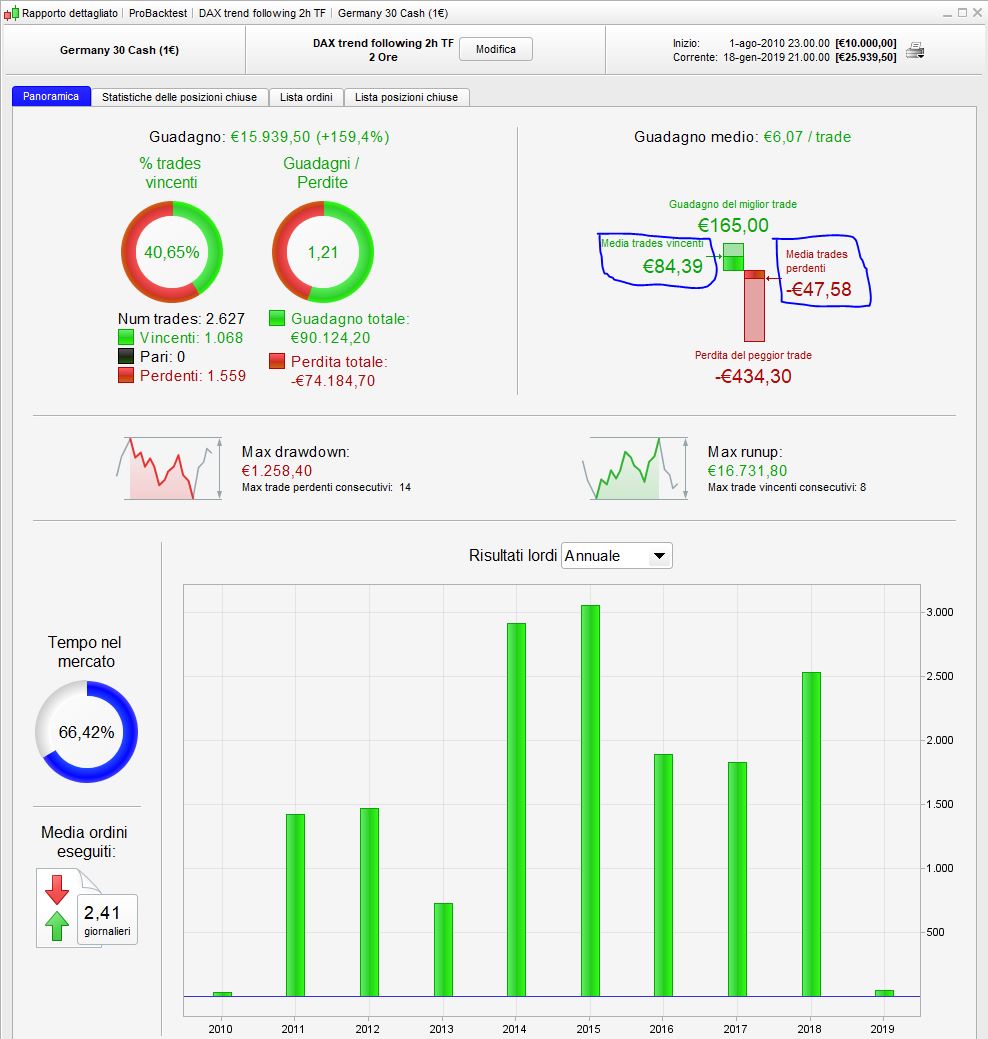
Task: Click the printer icon in the header
Action: 915,50
